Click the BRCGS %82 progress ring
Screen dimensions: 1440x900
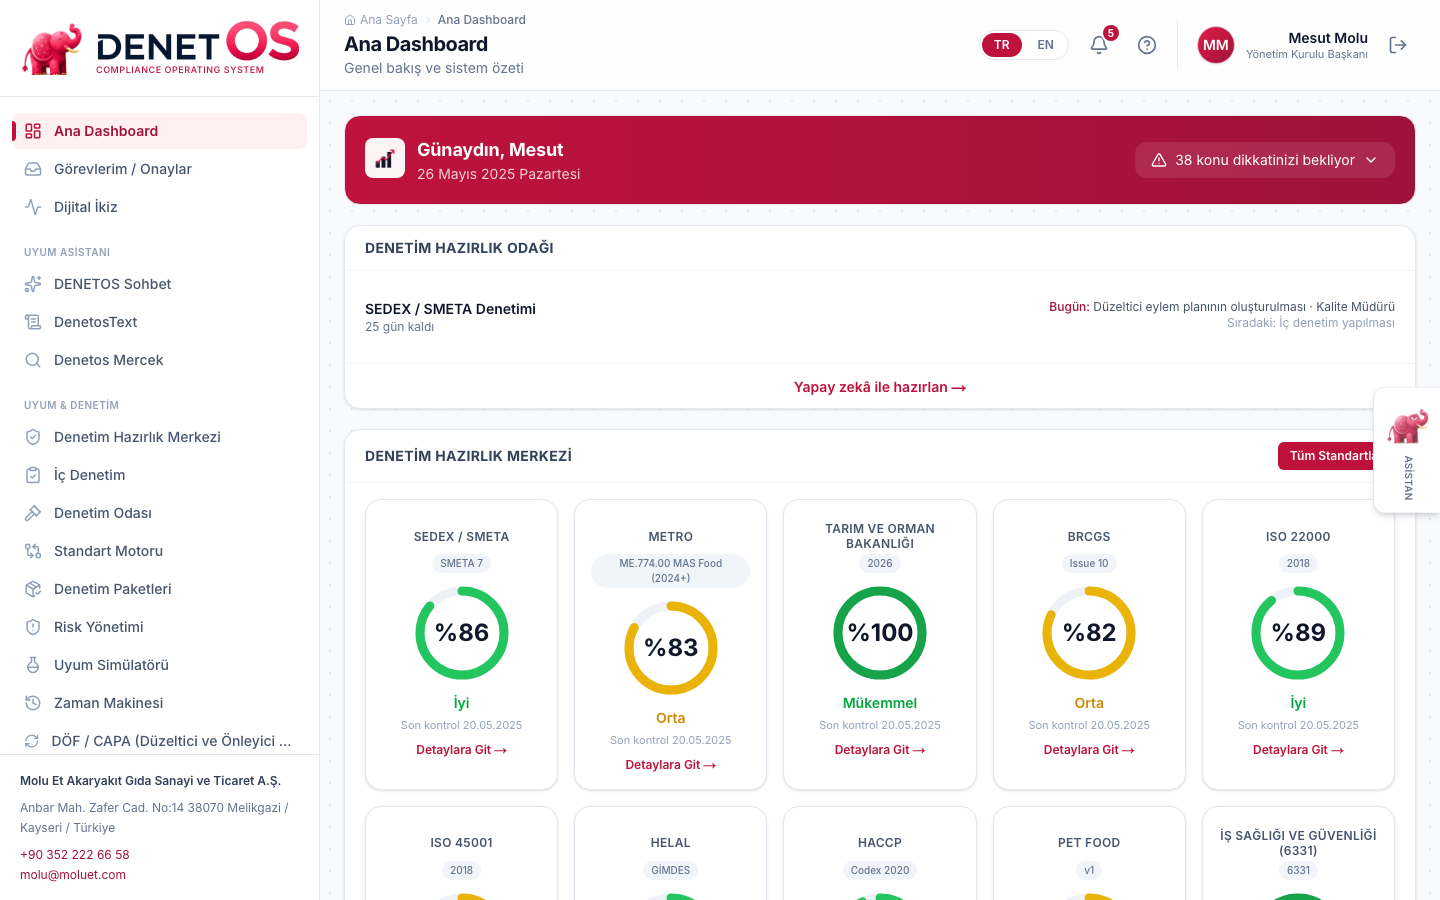1089,633
